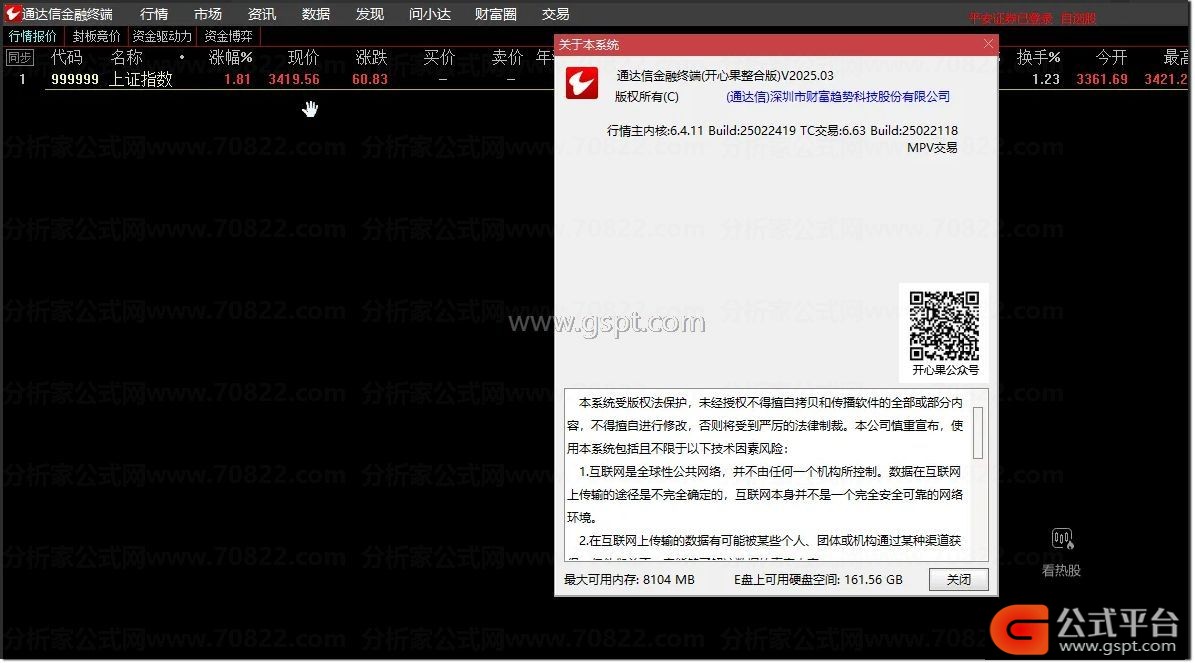This screenshot has height=663, width=1195.
Task: Click the 通达信 app logo in title bar
Action: click(12, 13)
